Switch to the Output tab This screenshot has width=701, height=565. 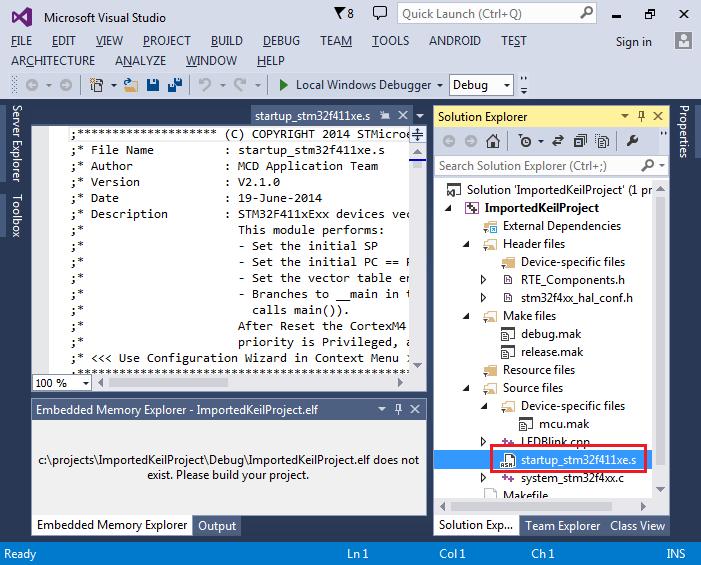pos(217,525)
